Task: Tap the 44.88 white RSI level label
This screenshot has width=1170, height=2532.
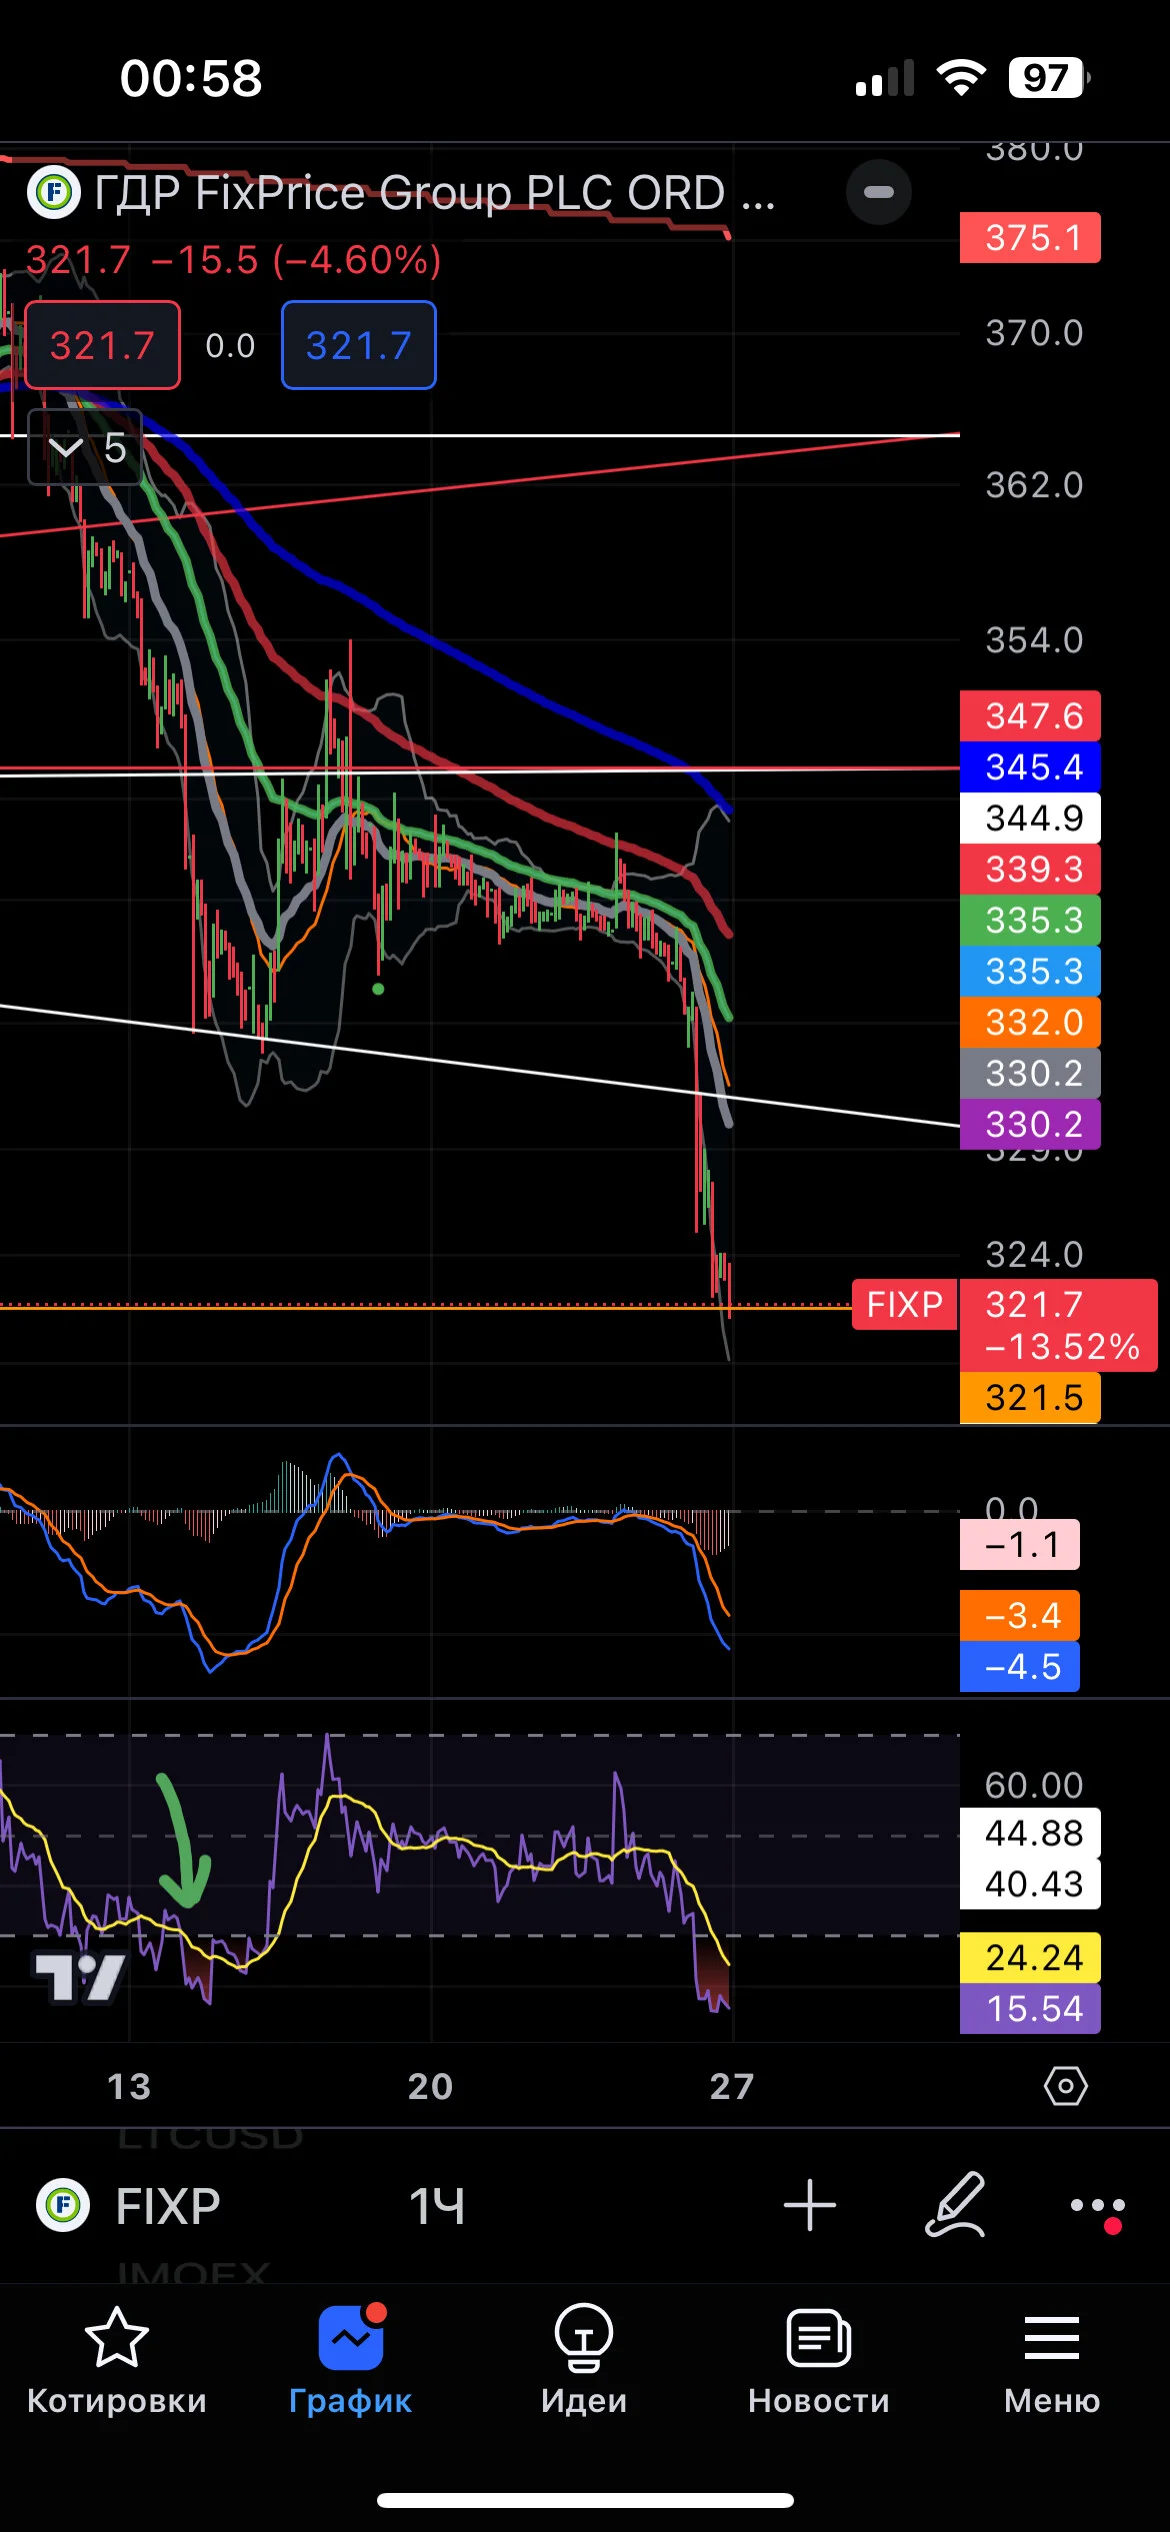Action: point(1030,1833)
